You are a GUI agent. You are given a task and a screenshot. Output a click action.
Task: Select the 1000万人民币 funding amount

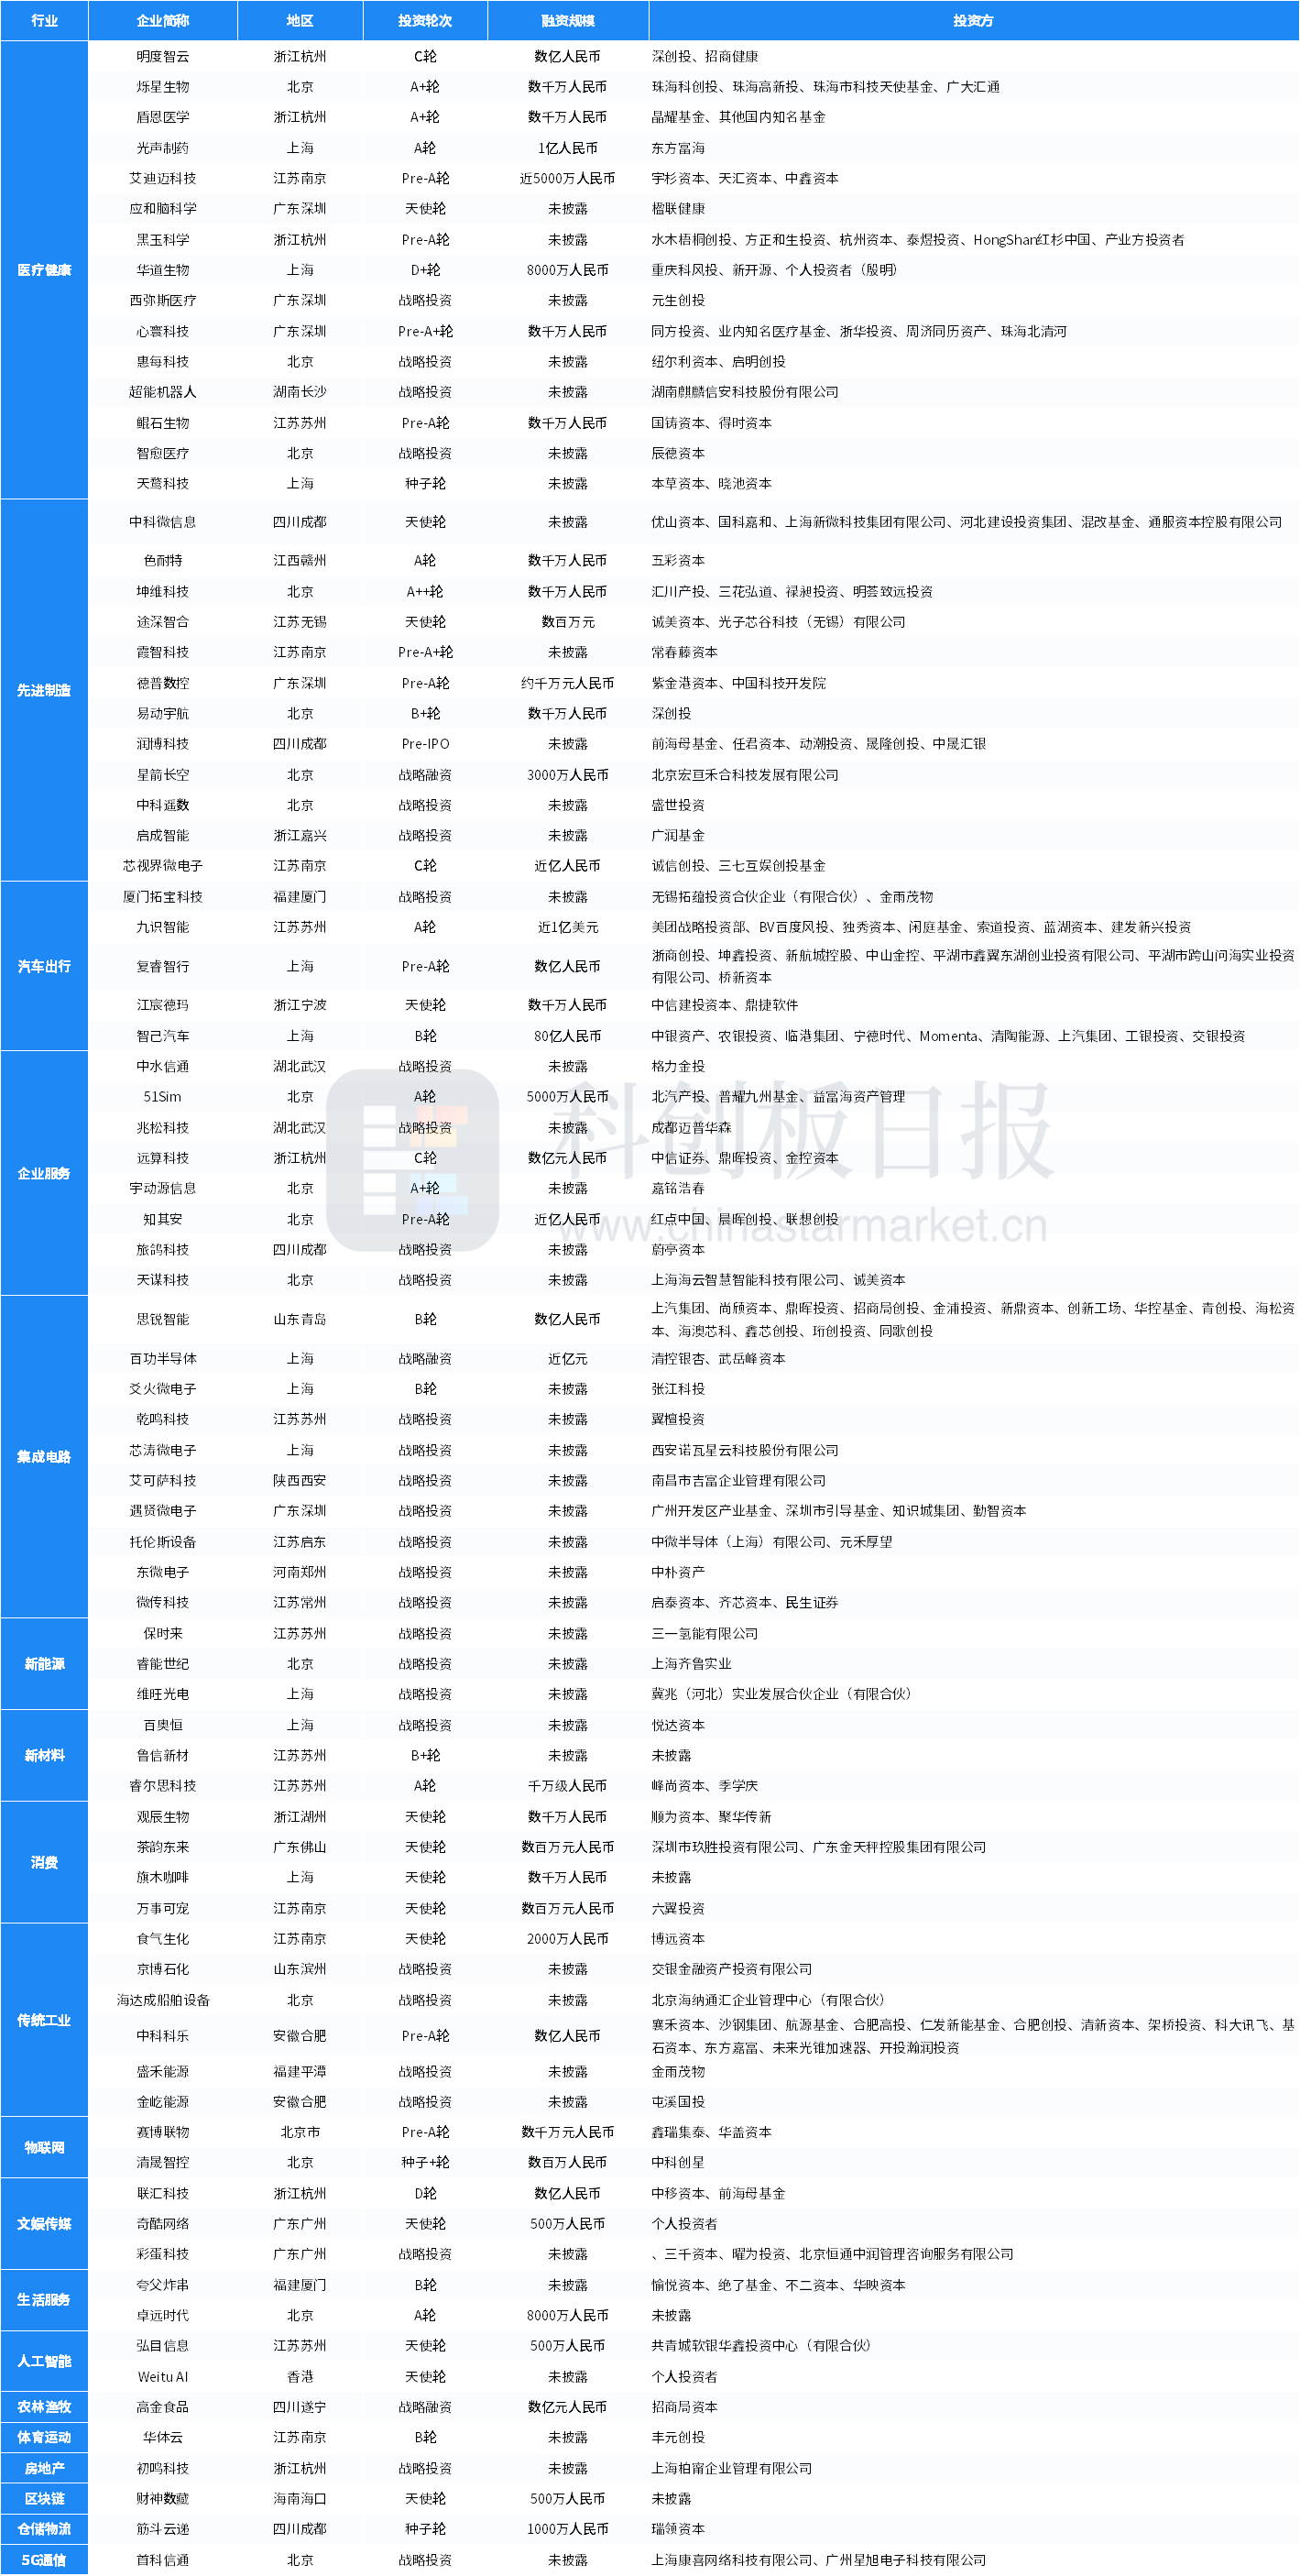coord(568,2529)
